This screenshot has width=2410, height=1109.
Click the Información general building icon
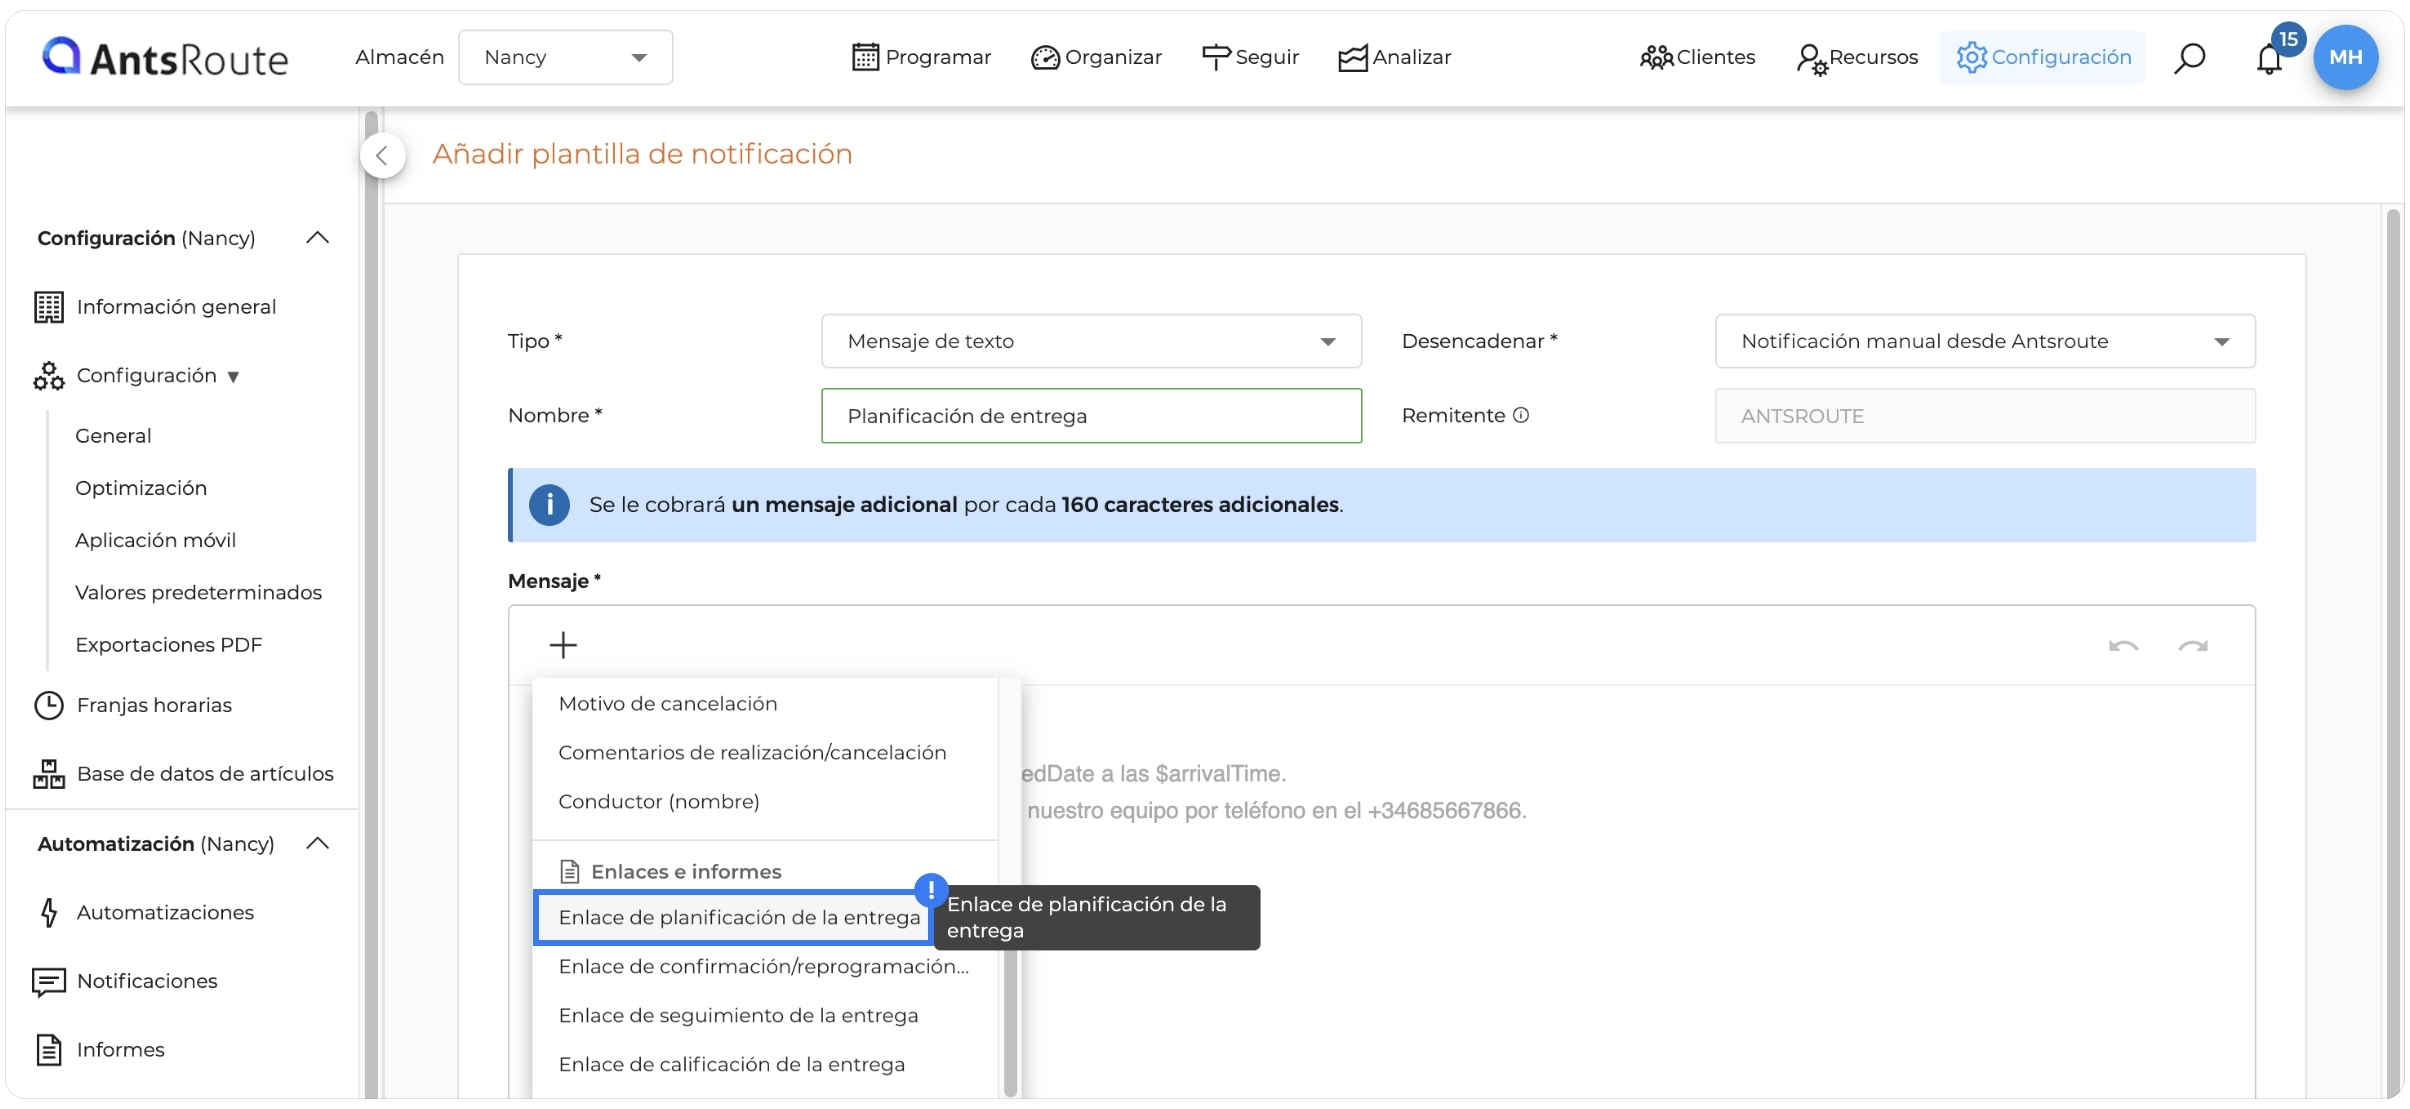48,307
